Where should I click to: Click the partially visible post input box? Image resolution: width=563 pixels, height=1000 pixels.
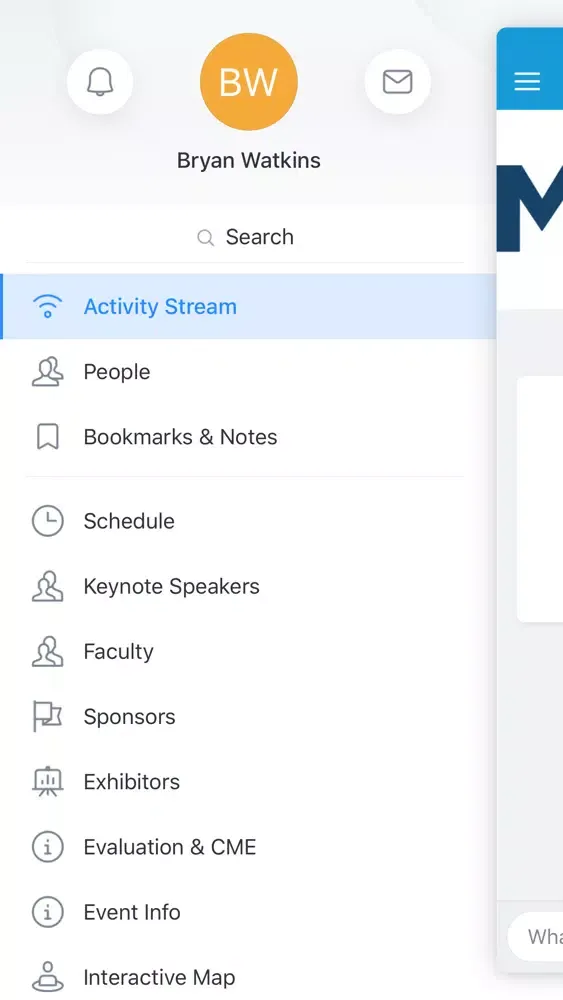(x=536, y=936)
